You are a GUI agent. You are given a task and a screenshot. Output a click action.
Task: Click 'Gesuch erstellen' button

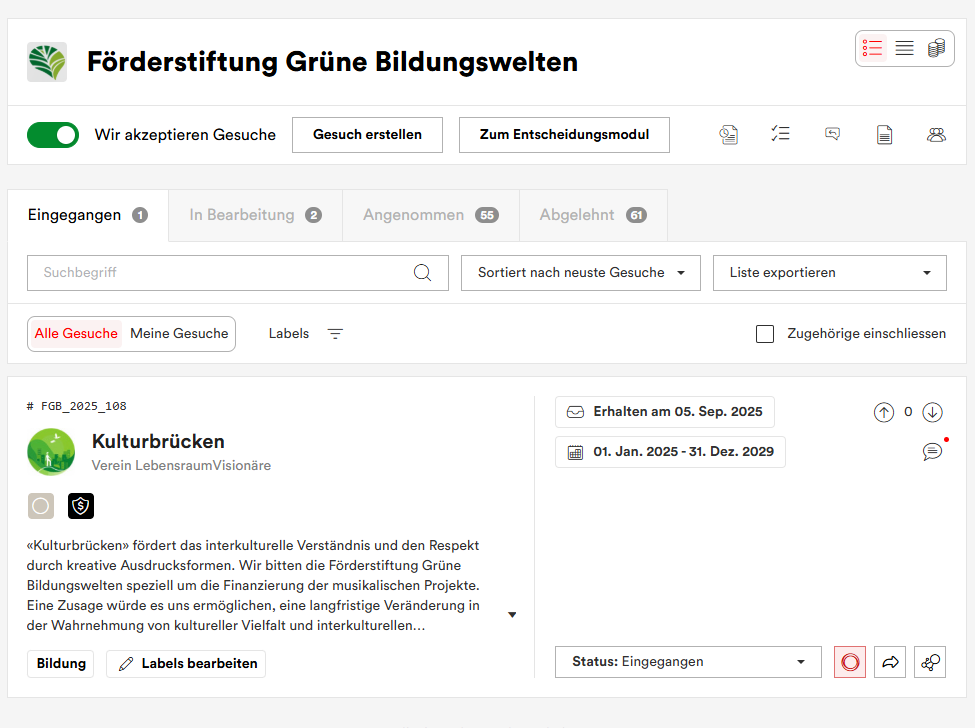click(367, 135)
